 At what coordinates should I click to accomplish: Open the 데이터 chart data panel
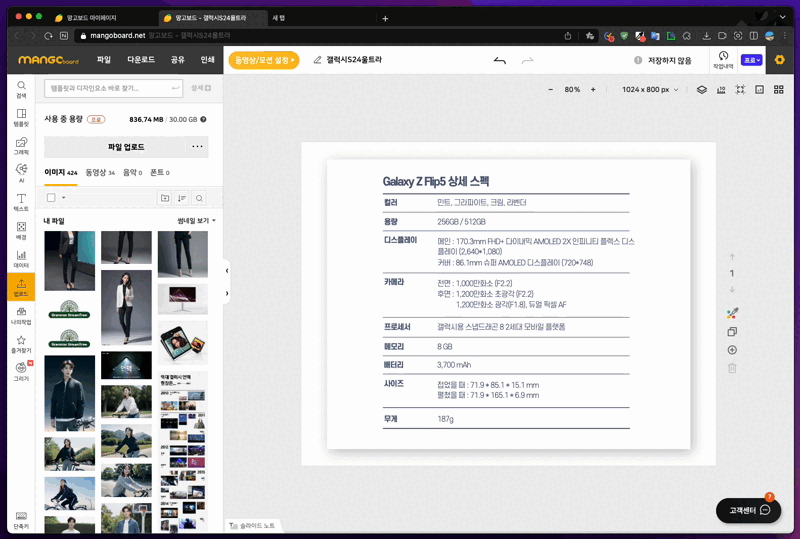pos(21,259)
